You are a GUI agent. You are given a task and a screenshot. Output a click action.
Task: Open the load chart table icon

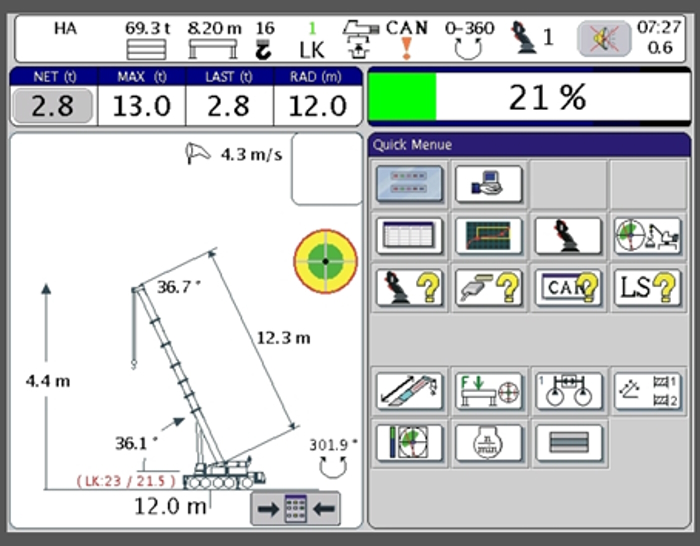click(x=409, y=235)
